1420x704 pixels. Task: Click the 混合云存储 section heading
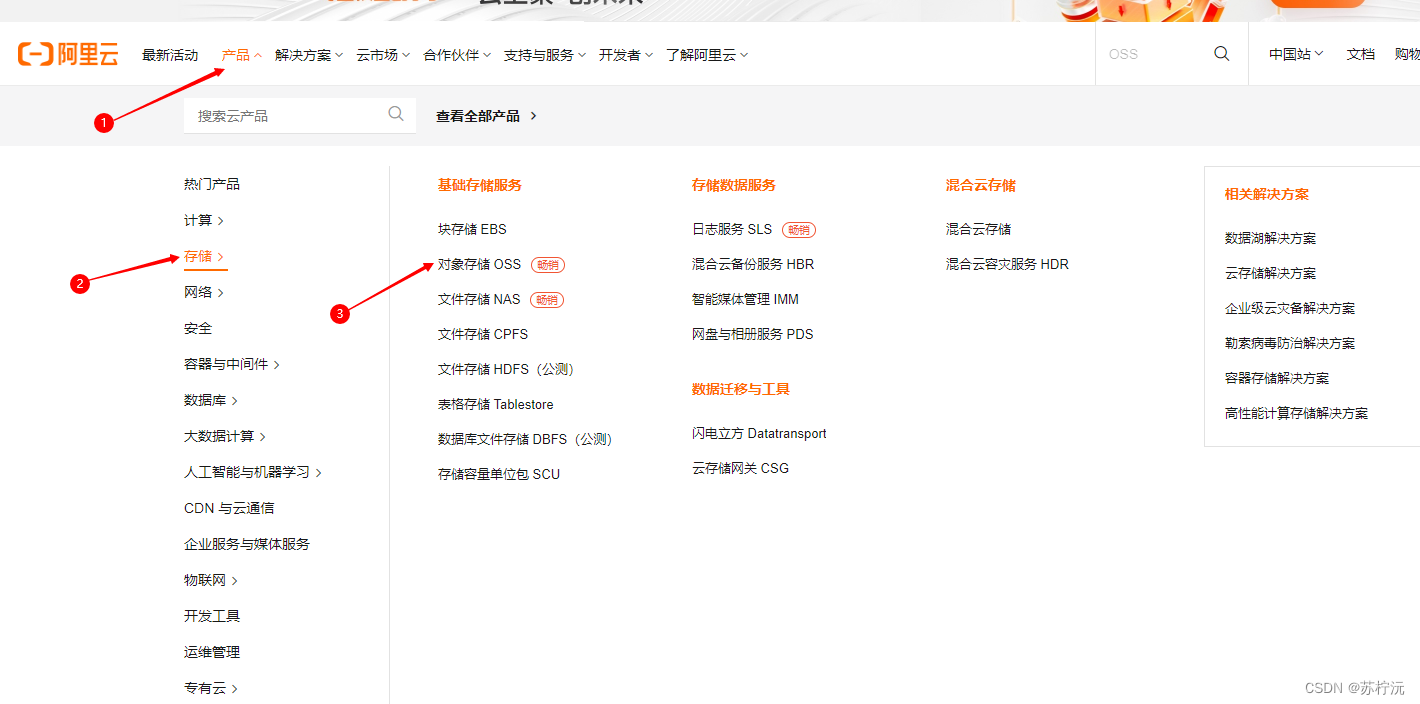(981, 185)
